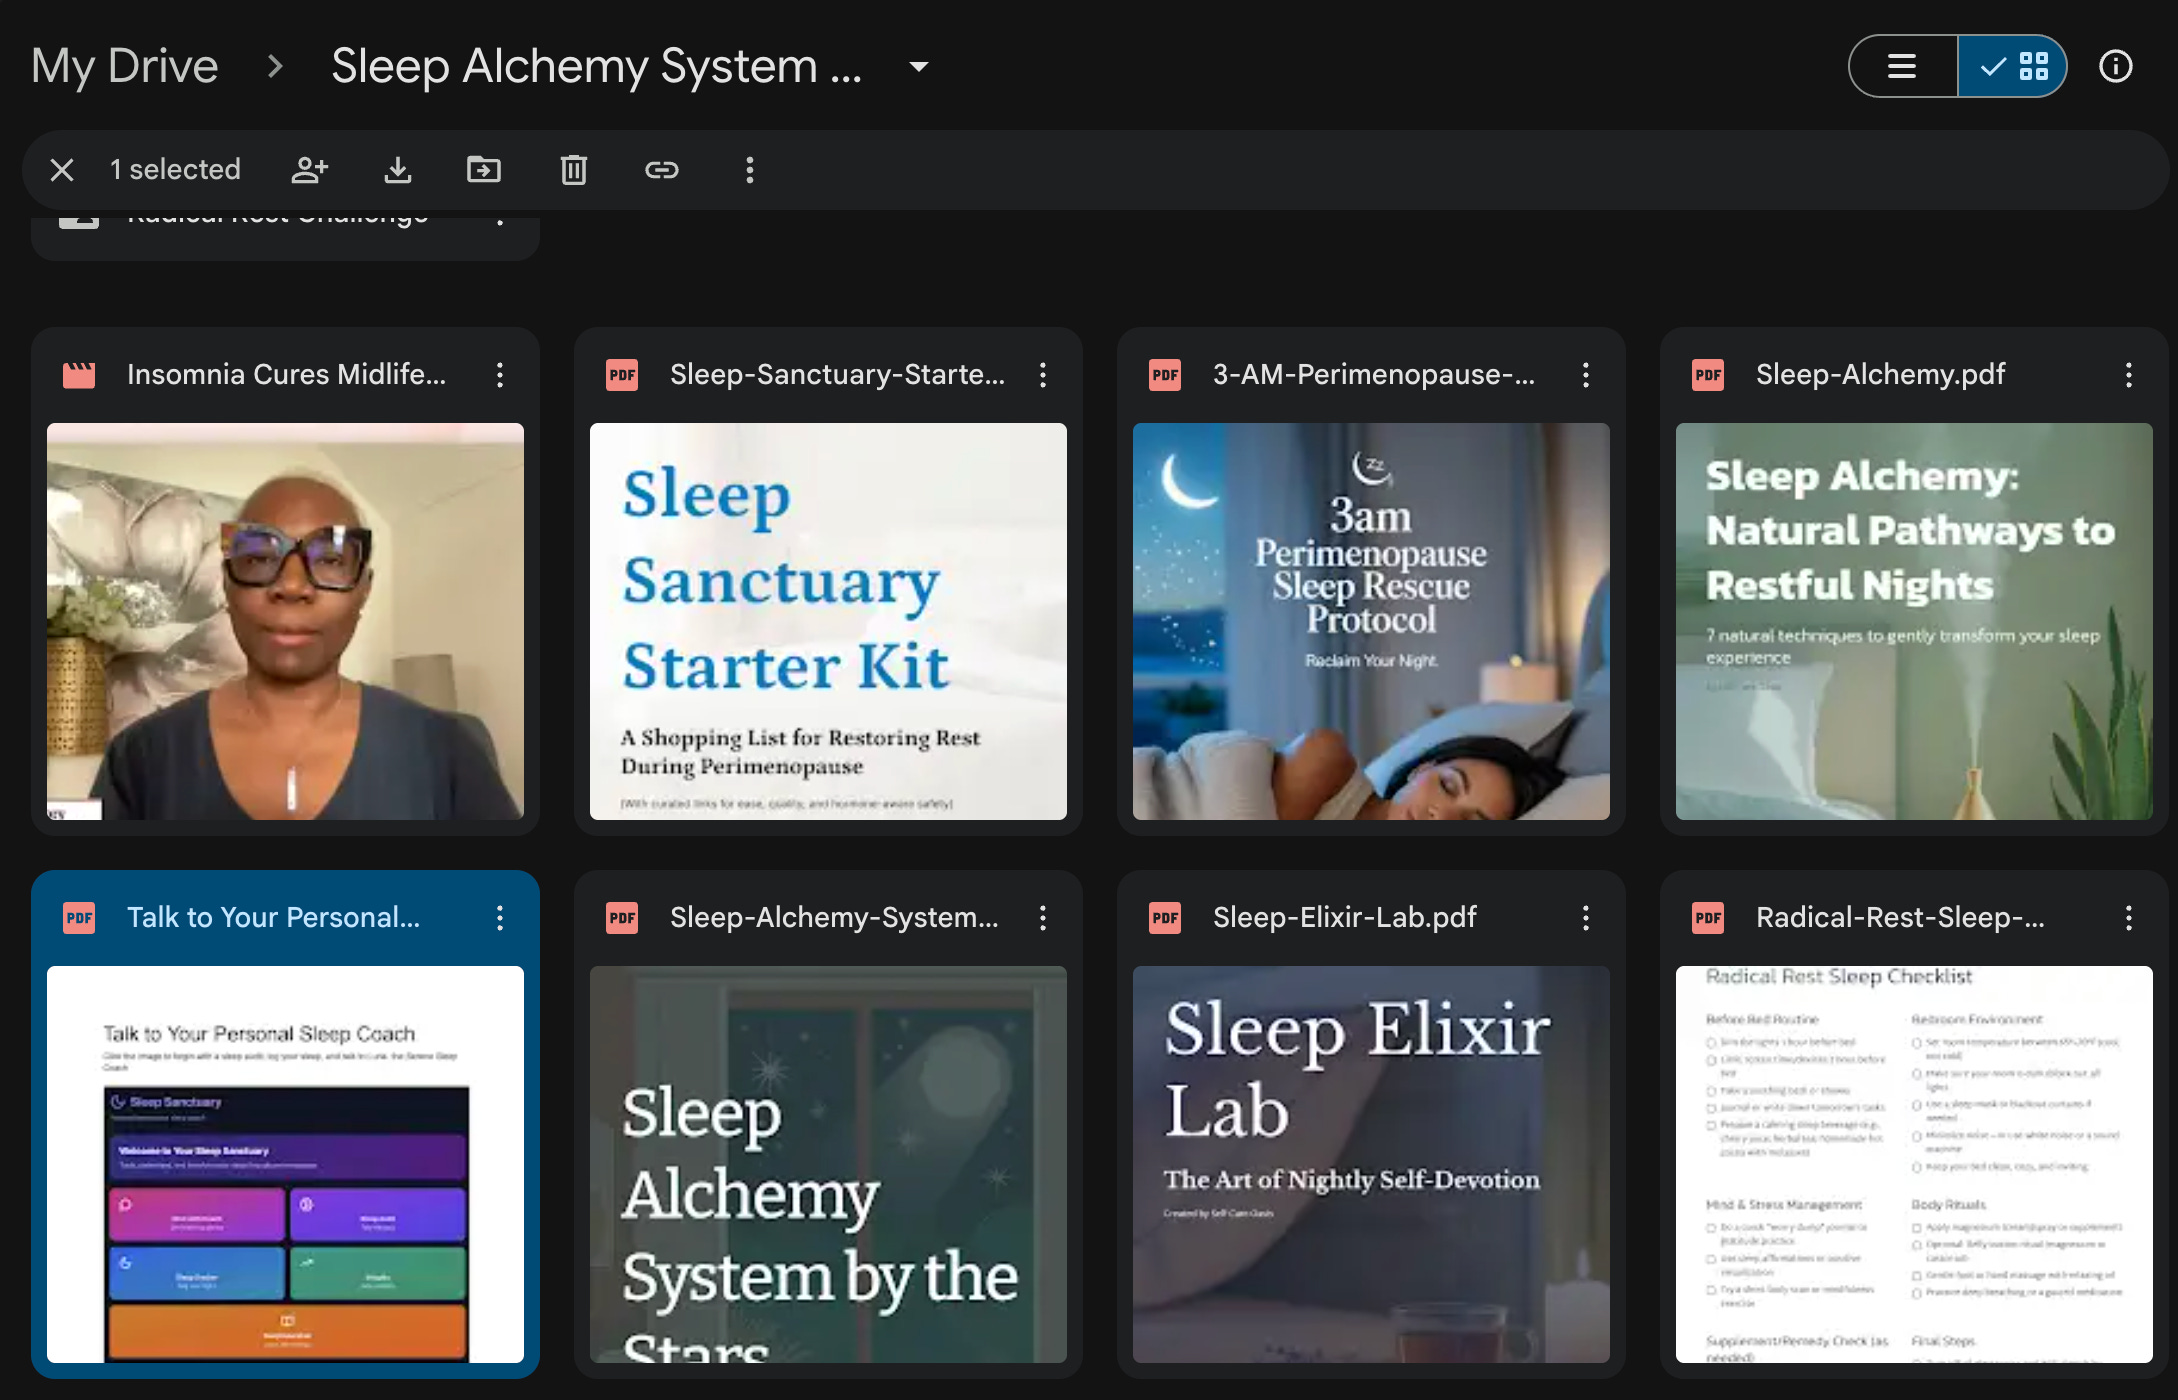Switch to list layout view
The image size is (2178, 1400).
(x=1902, y=66)
